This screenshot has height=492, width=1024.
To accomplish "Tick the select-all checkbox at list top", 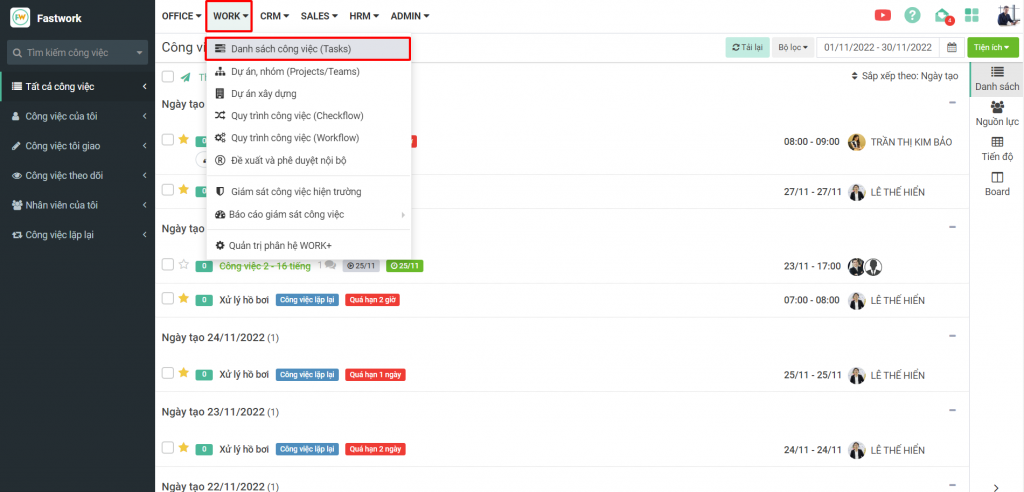I will 167,76.
